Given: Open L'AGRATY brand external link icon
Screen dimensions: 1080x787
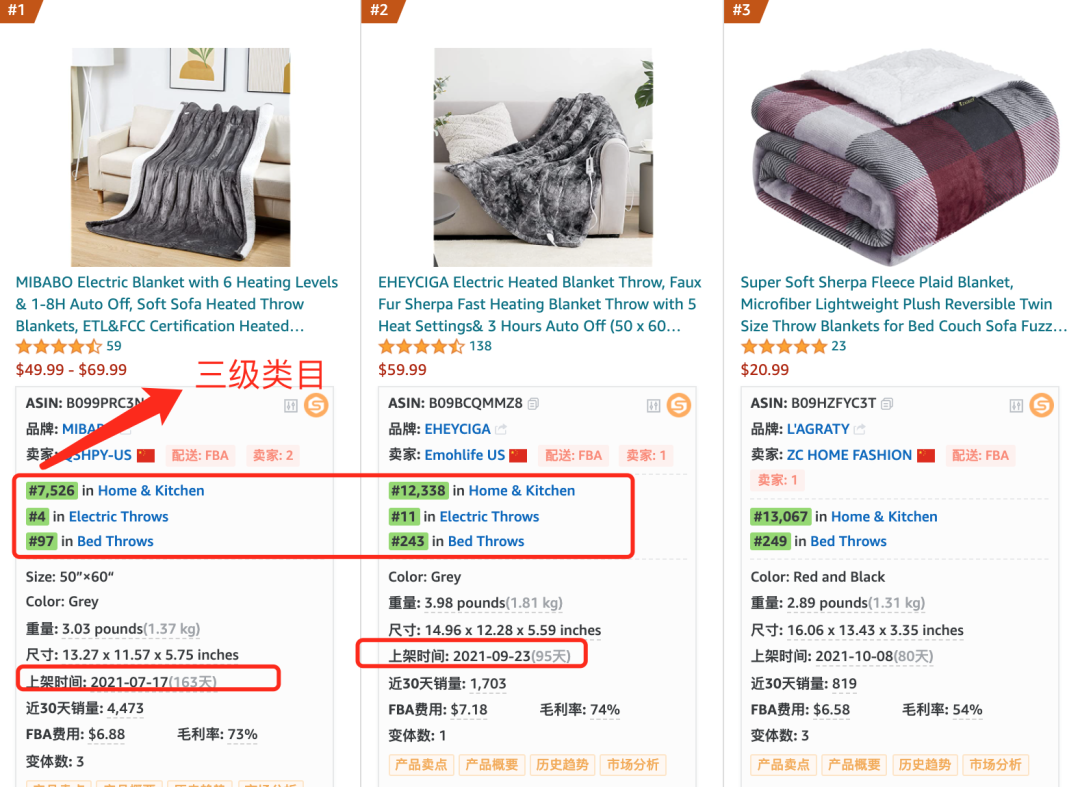Looking at the screenshot, I should [860, 429].
